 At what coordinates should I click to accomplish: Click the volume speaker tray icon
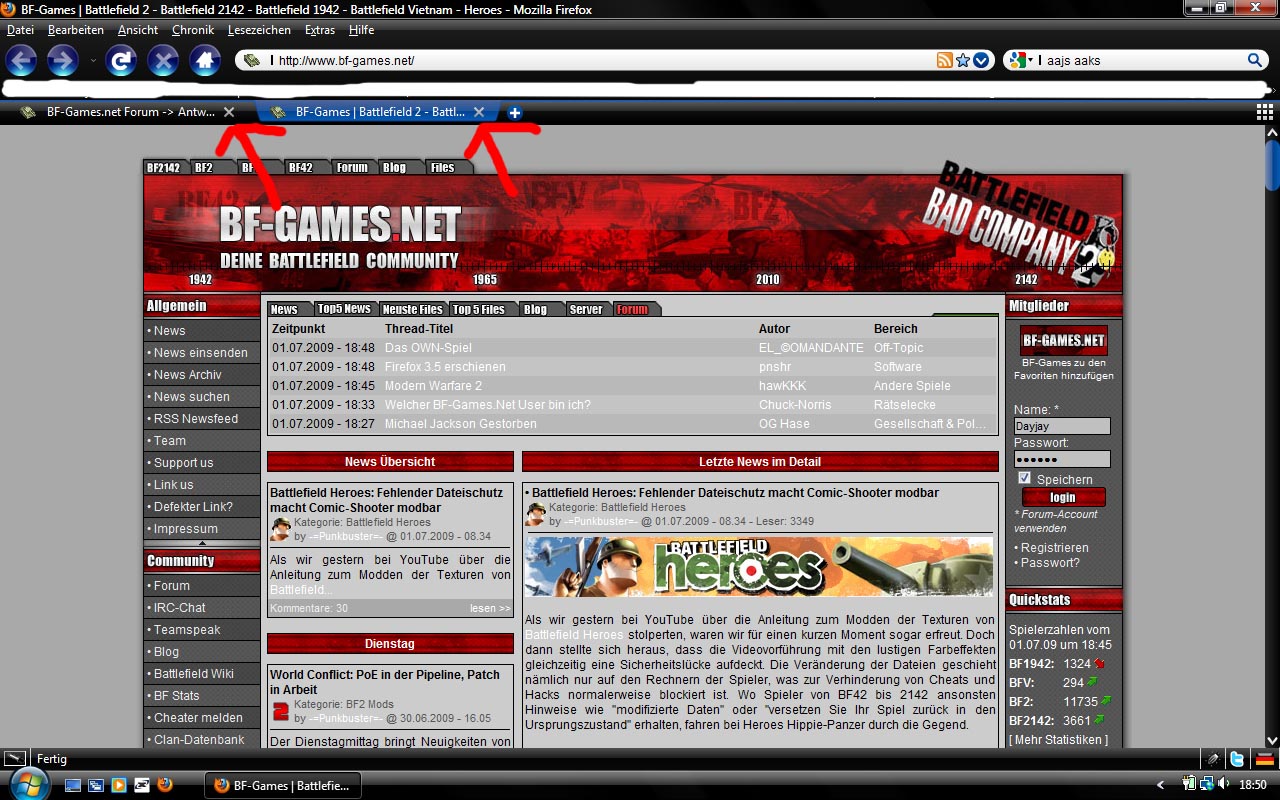[1223, 785]
